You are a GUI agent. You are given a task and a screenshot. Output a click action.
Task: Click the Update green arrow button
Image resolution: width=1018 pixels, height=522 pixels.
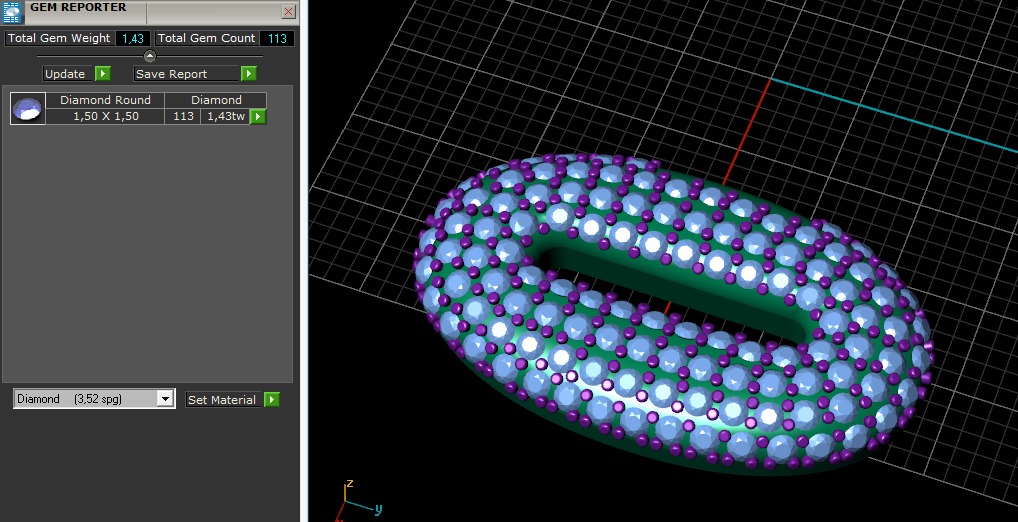[103, 74]
